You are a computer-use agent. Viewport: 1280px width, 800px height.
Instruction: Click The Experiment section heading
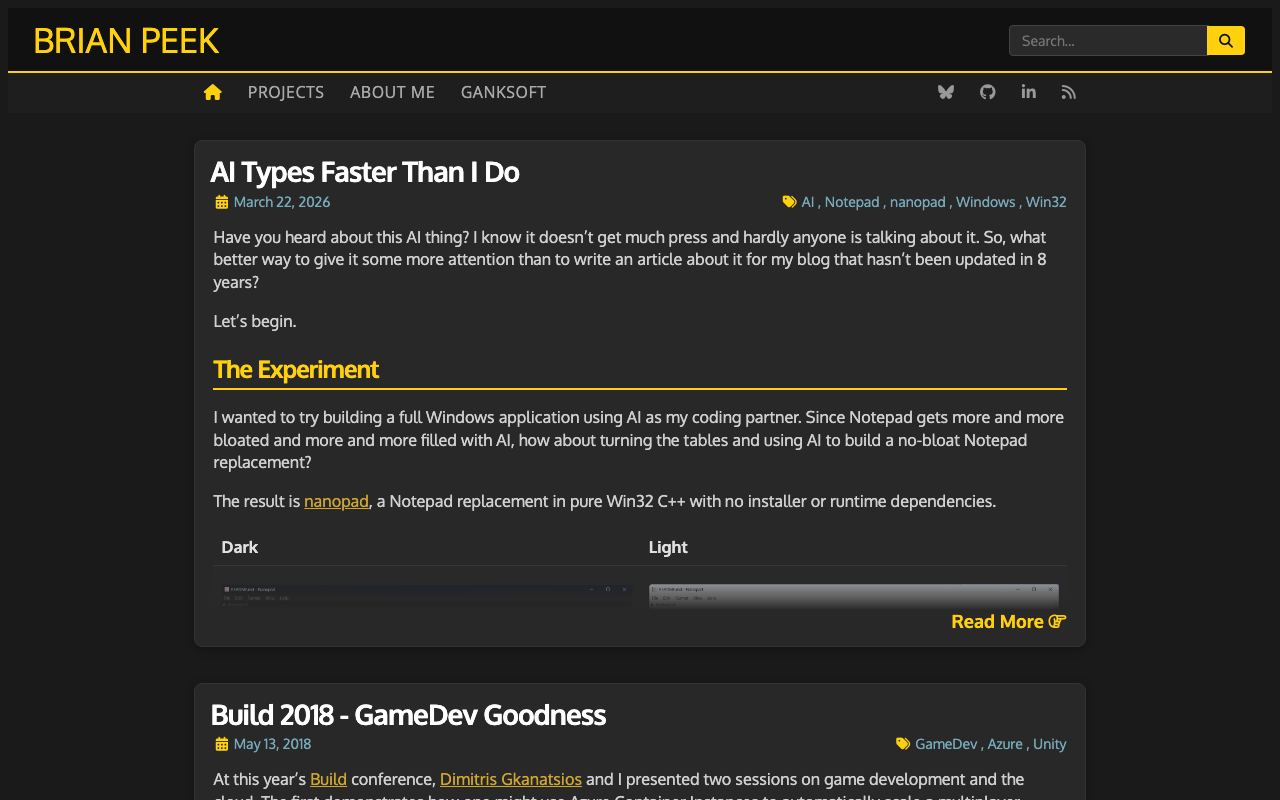pyautogui.click(x=296, y=369)
